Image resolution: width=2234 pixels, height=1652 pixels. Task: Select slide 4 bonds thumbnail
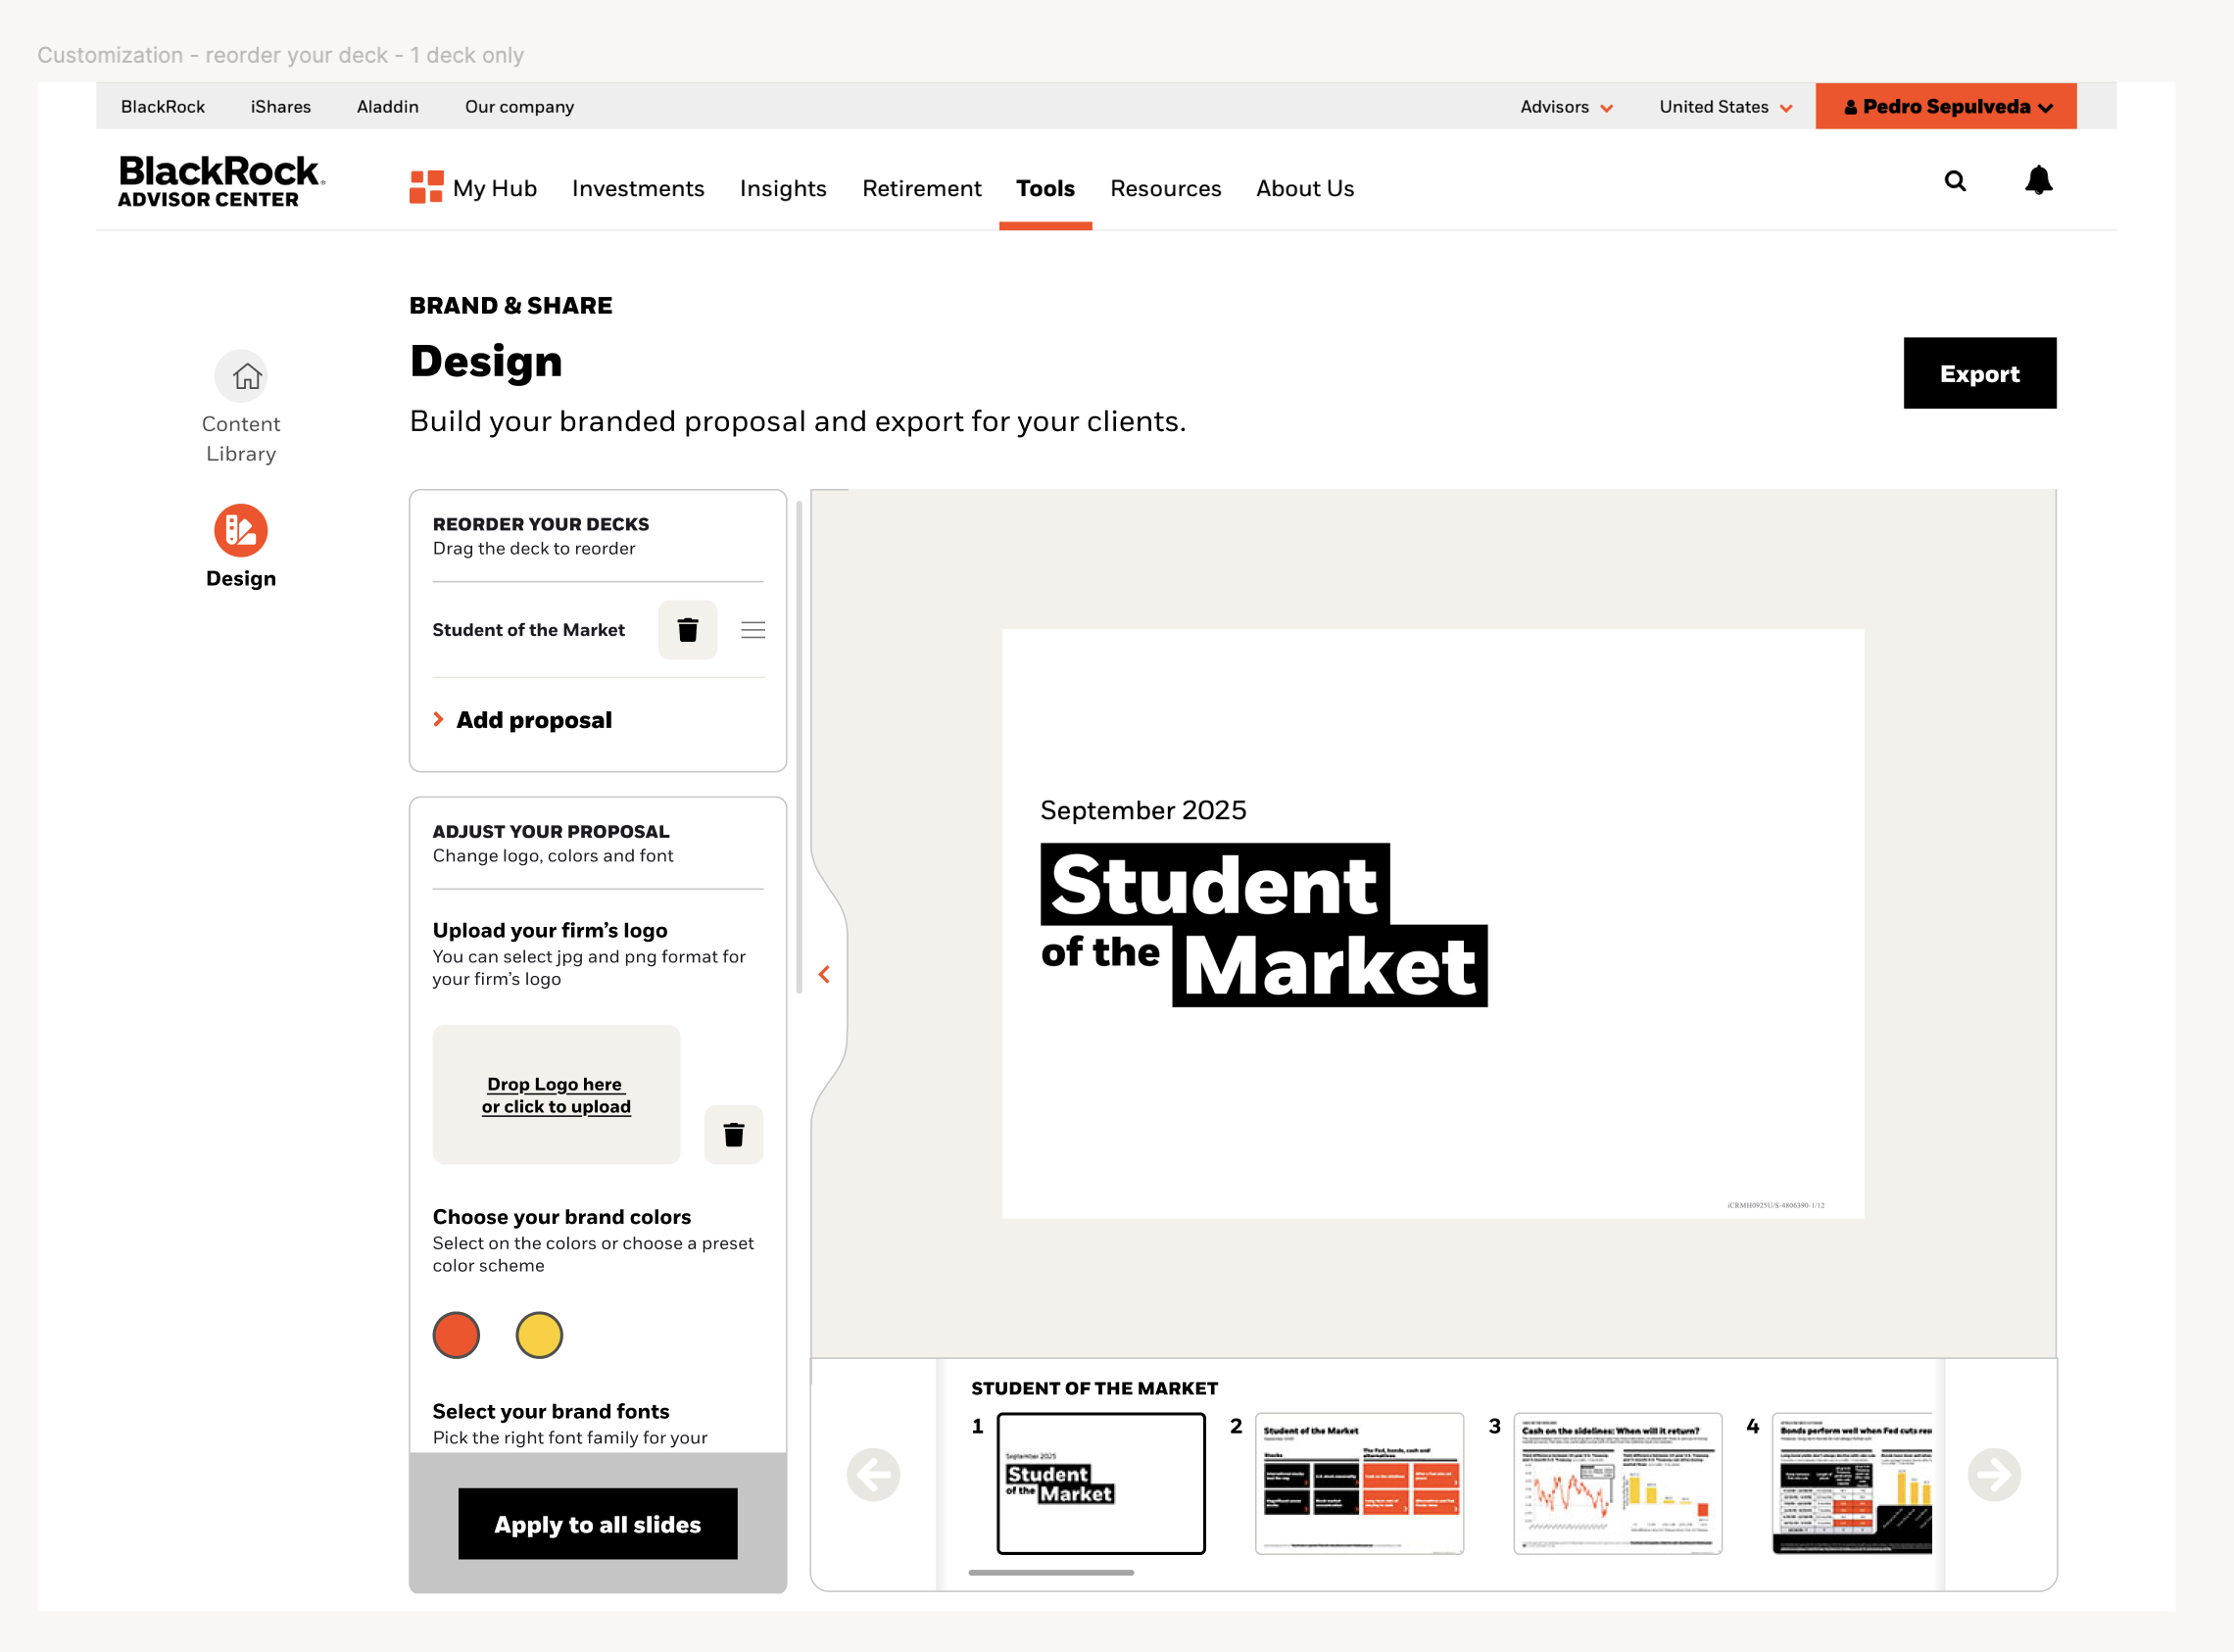pyautogui.click(x=1852, y=1483)
